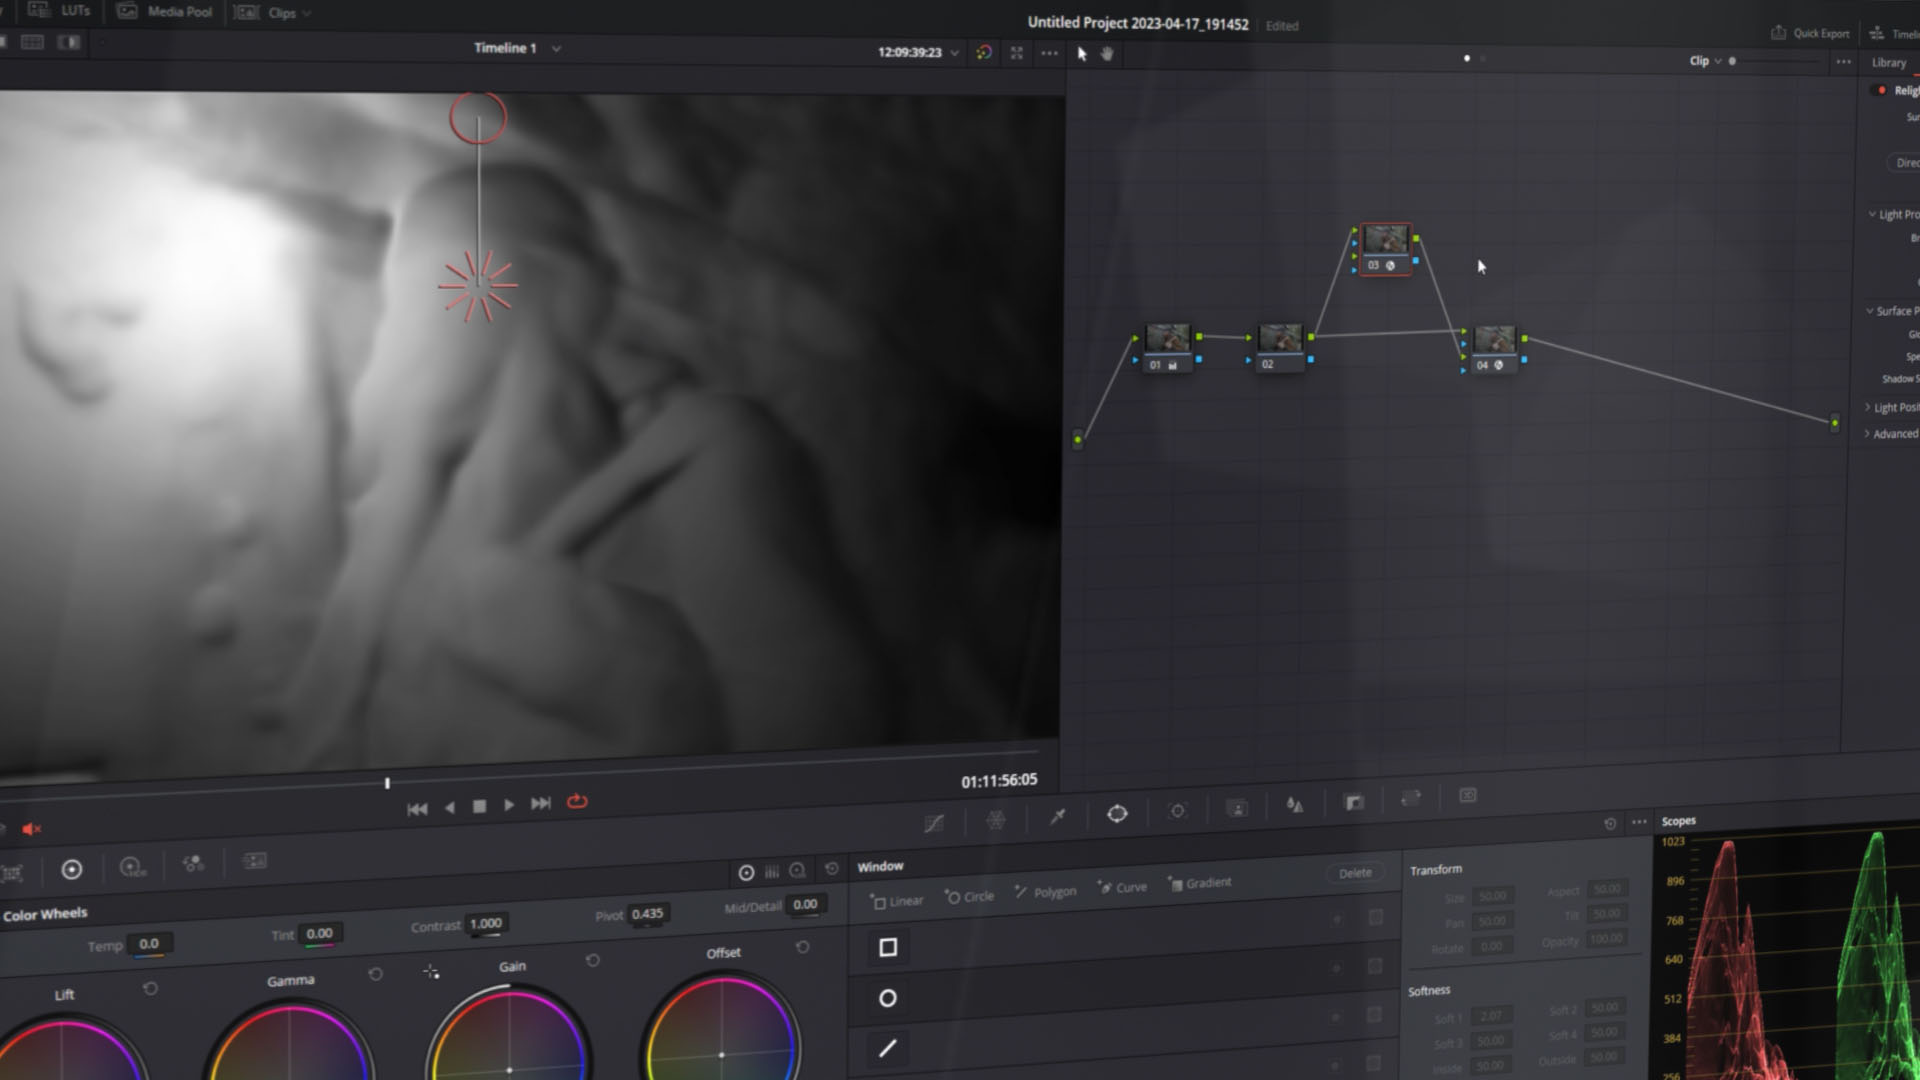Viewport: 1920px width, 1080px height.
Task: Open the Qualifier eyedropper palette
Action: coord(1057,817)
